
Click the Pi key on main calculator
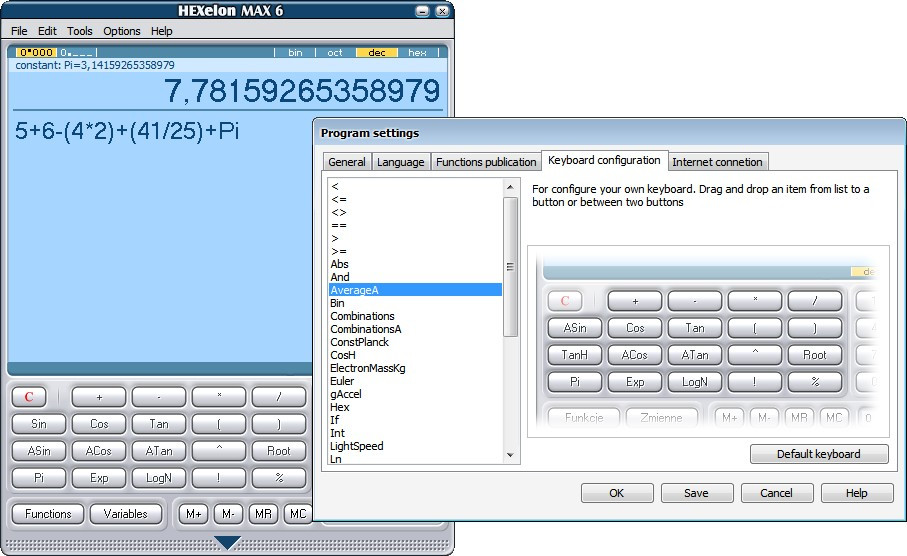[x=39, y=478]
